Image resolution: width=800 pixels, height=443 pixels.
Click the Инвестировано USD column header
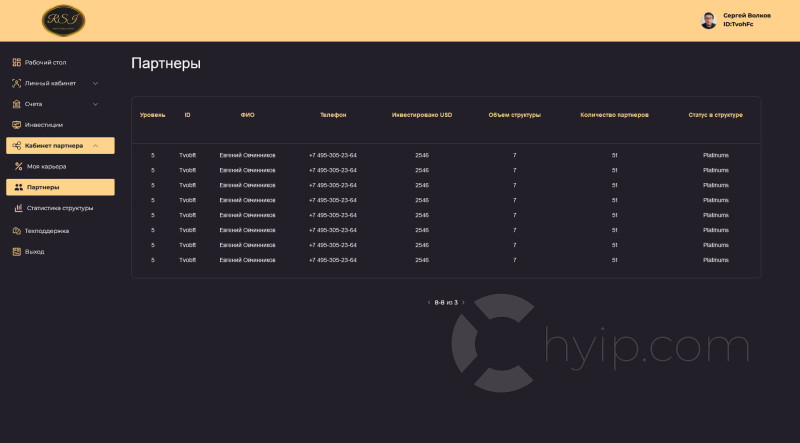(422, 115)
